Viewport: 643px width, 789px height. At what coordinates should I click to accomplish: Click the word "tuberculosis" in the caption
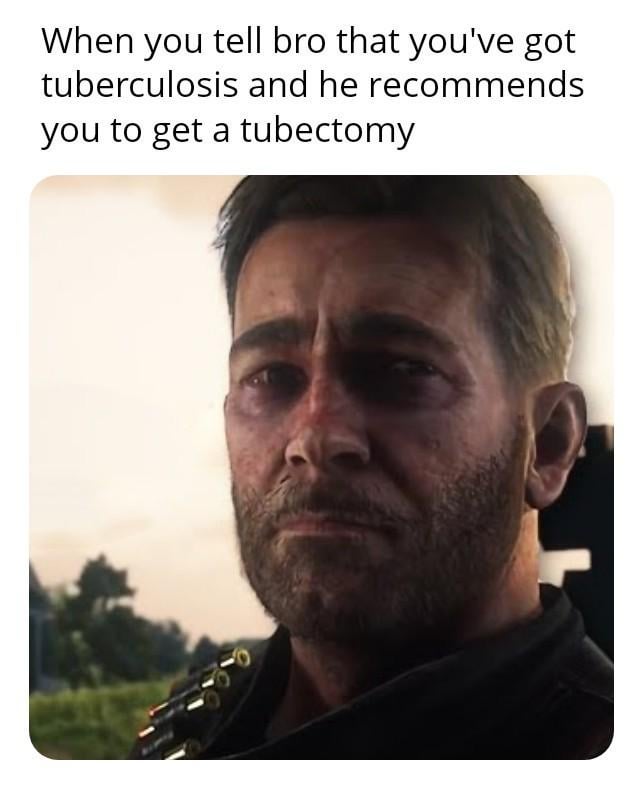pos(139,85)
